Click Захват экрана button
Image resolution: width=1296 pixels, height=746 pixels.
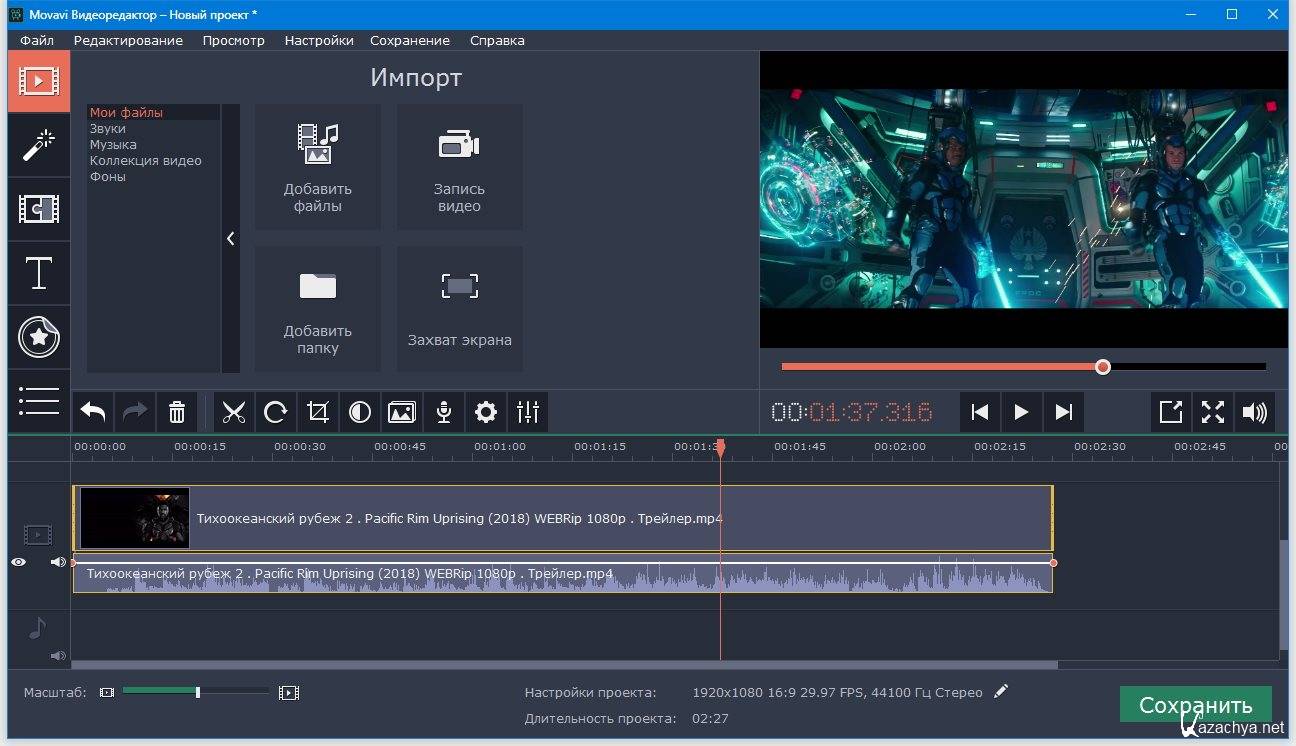click(x=460, y=309)
